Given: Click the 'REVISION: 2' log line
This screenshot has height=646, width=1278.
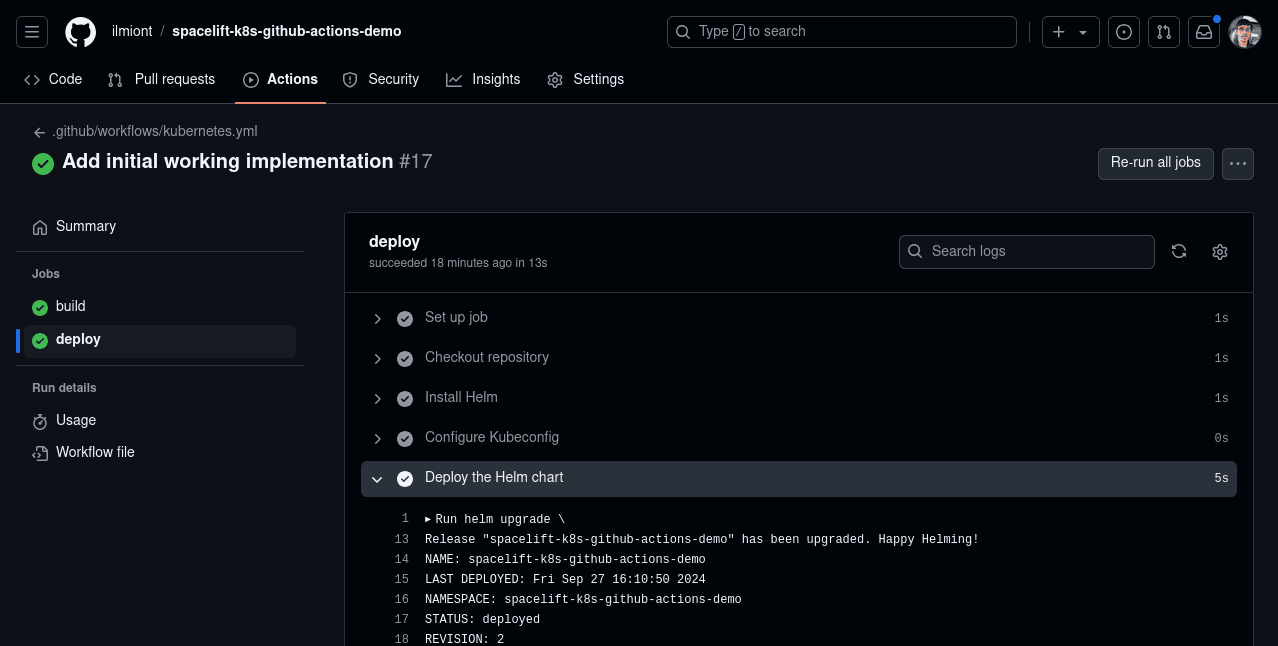Looking at the screenshot, I should 464,639.
